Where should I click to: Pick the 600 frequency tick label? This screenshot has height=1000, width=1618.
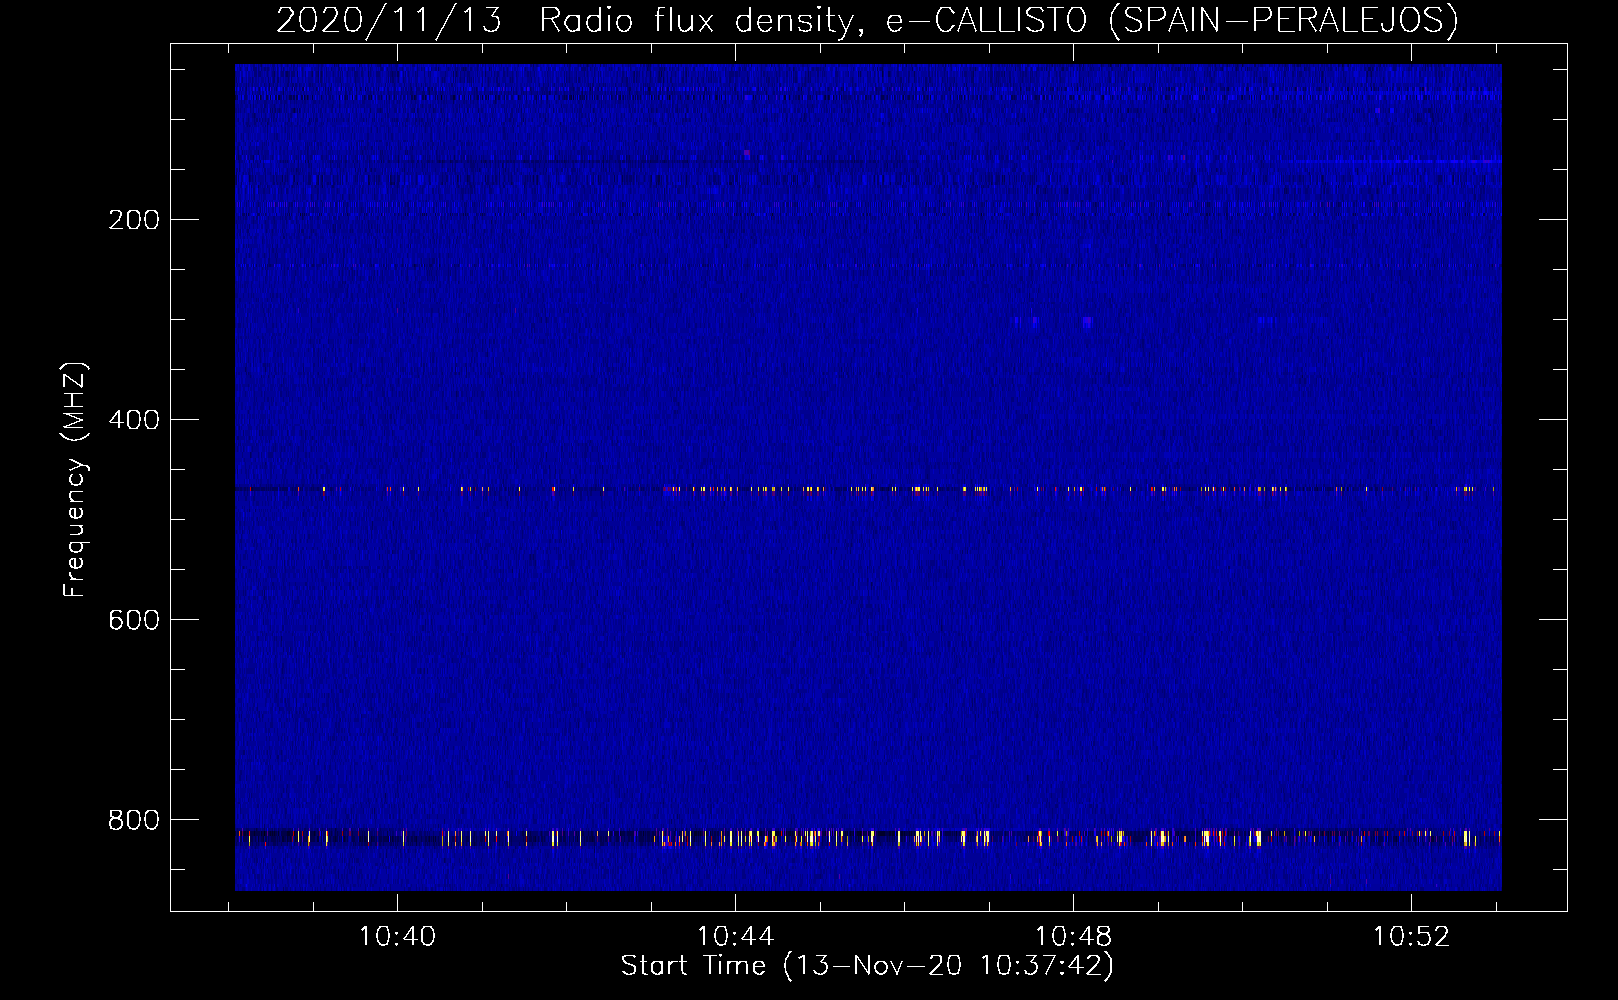click(x=134, y=620)
